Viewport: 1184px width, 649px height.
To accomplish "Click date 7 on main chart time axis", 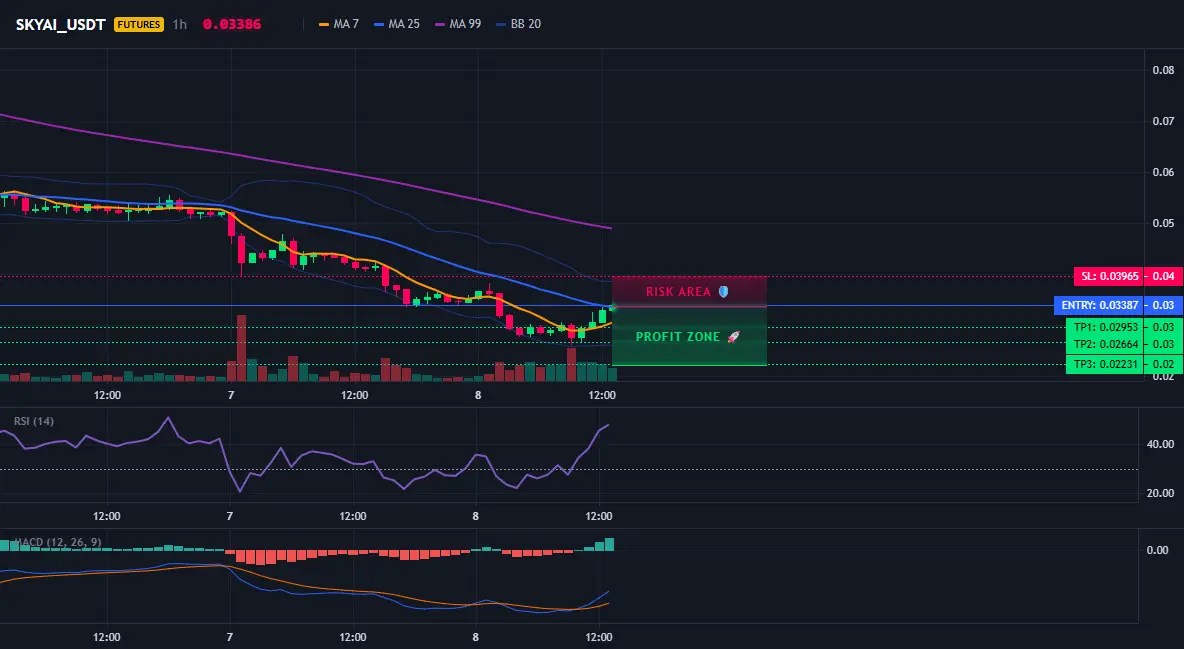I will (231, 395).
